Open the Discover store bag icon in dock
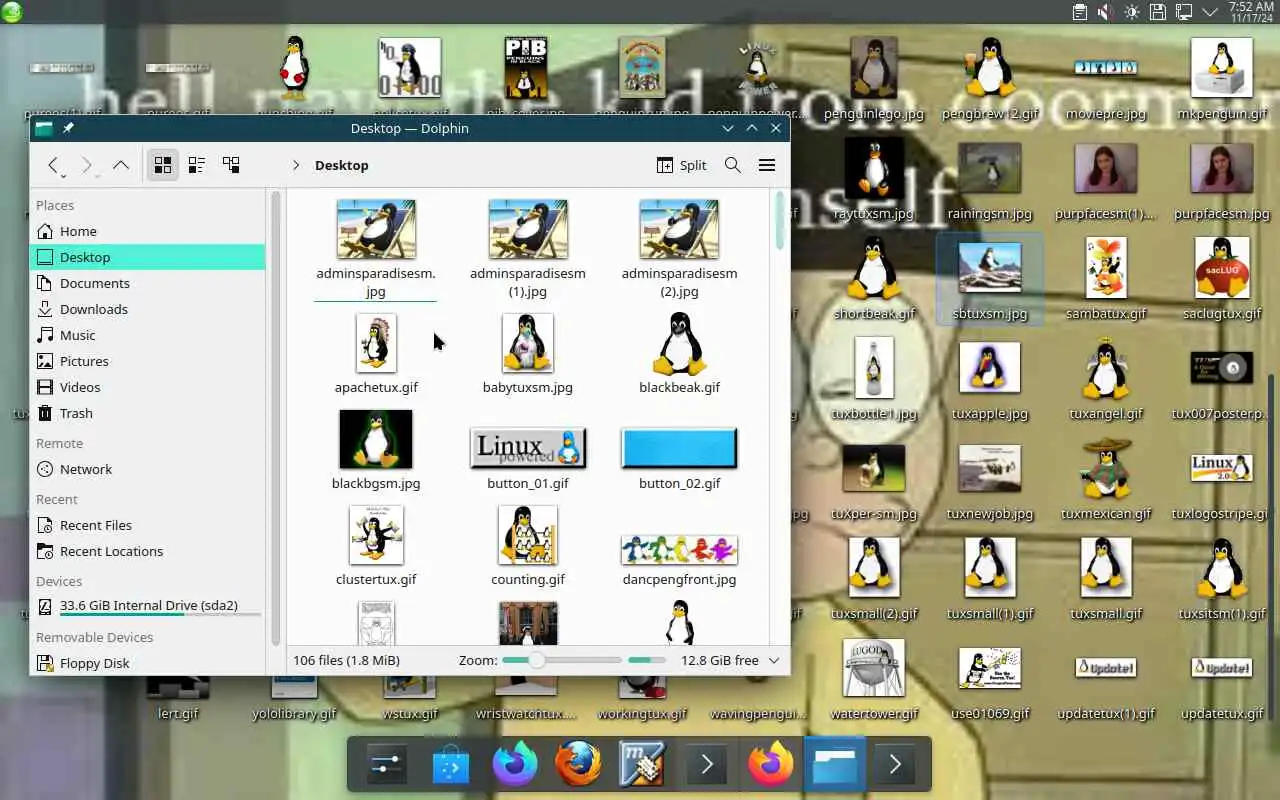 450,765
